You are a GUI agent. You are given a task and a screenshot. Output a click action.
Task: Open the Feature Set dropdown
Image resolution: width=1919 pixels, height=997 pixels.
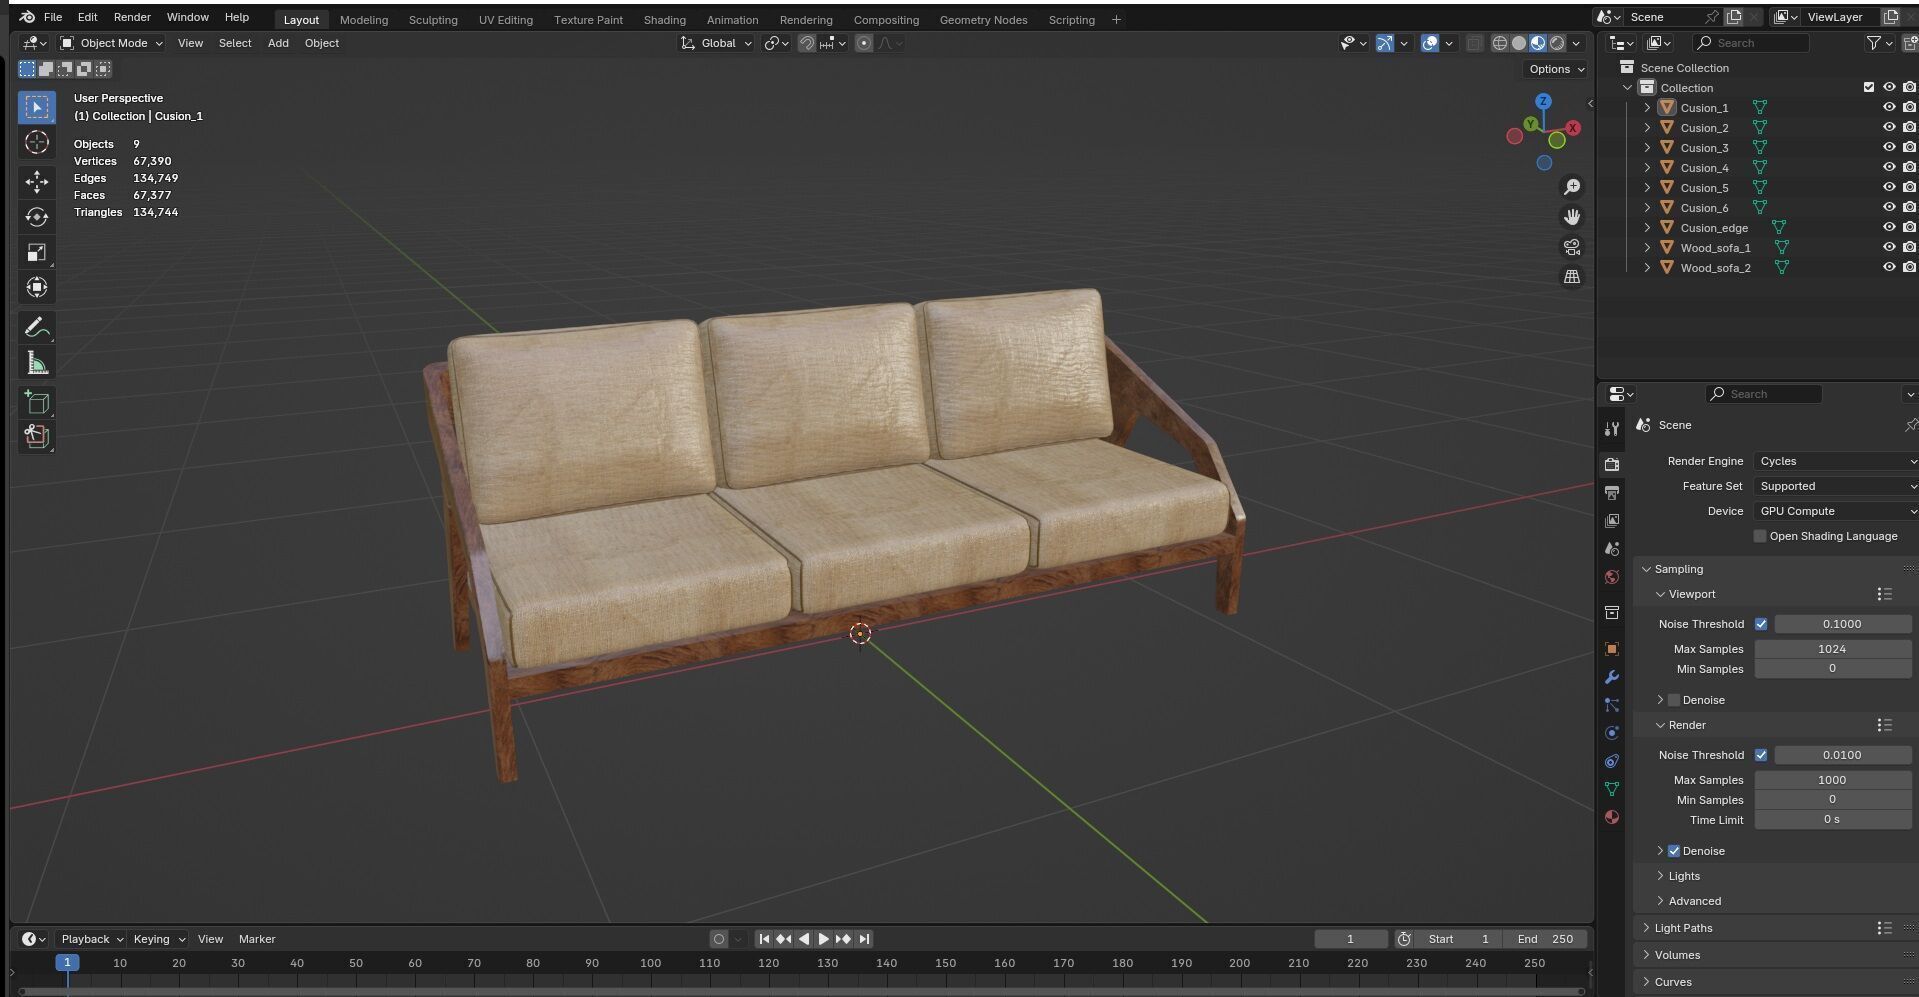[1836, 486]
